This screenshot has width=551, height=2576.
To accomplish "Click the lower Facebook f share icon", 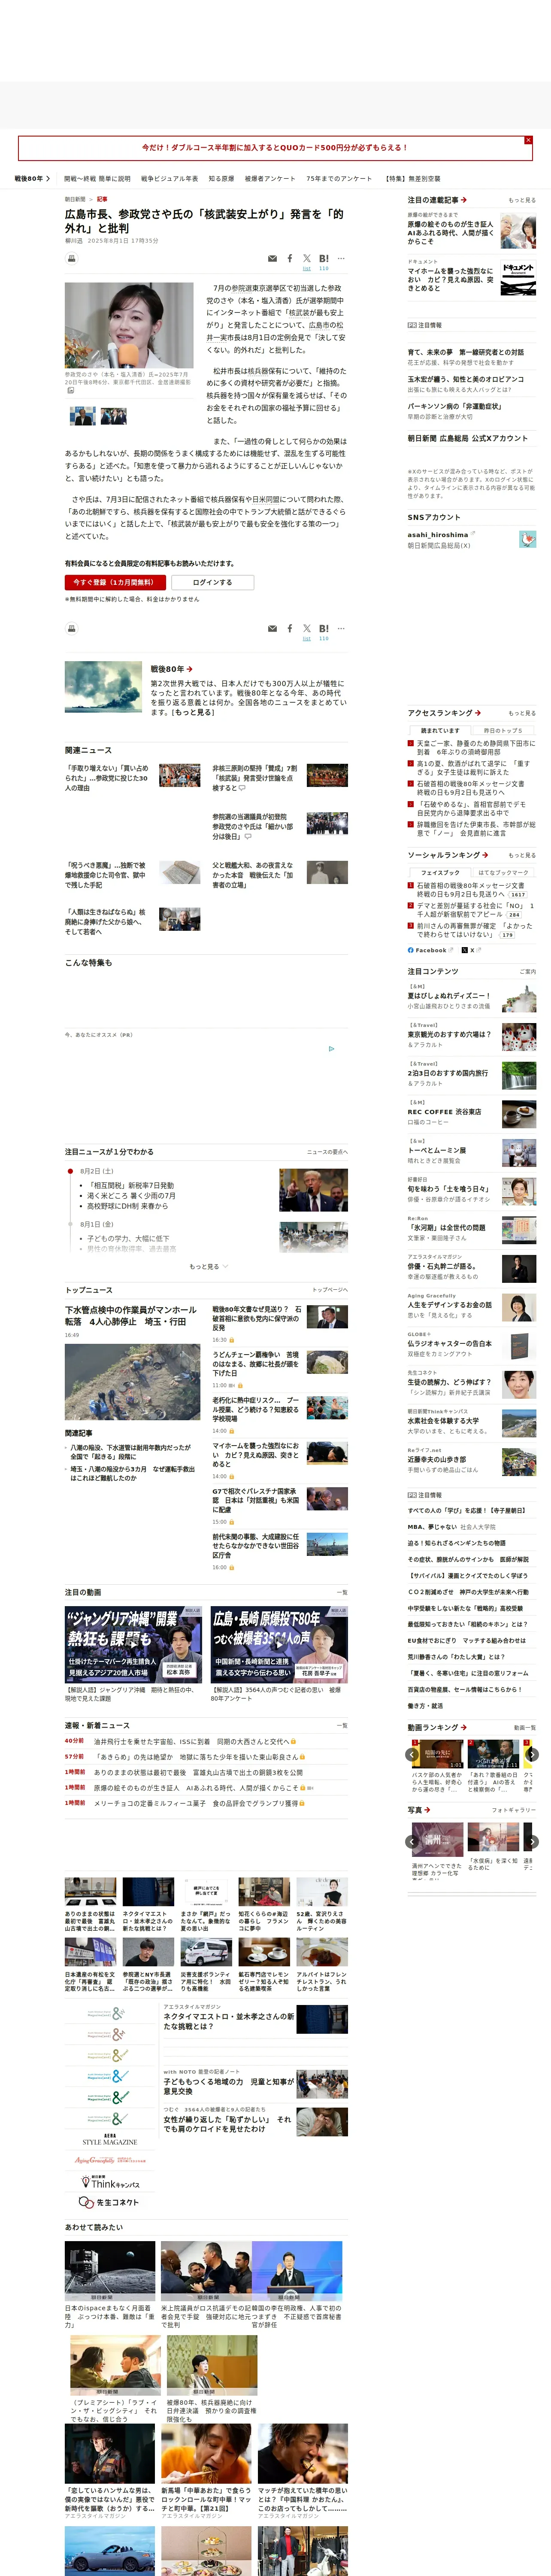I will click(x=290, y=629).
